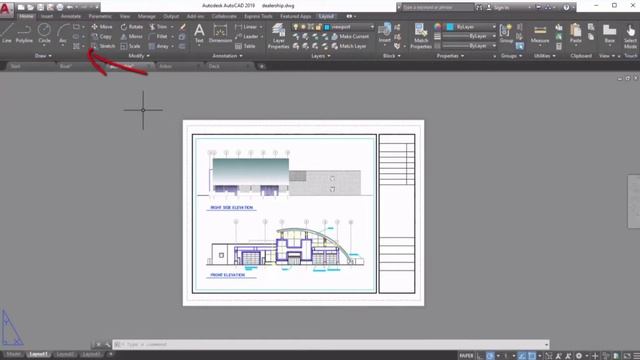Click the Linear dimension tool

click(246, 27)
